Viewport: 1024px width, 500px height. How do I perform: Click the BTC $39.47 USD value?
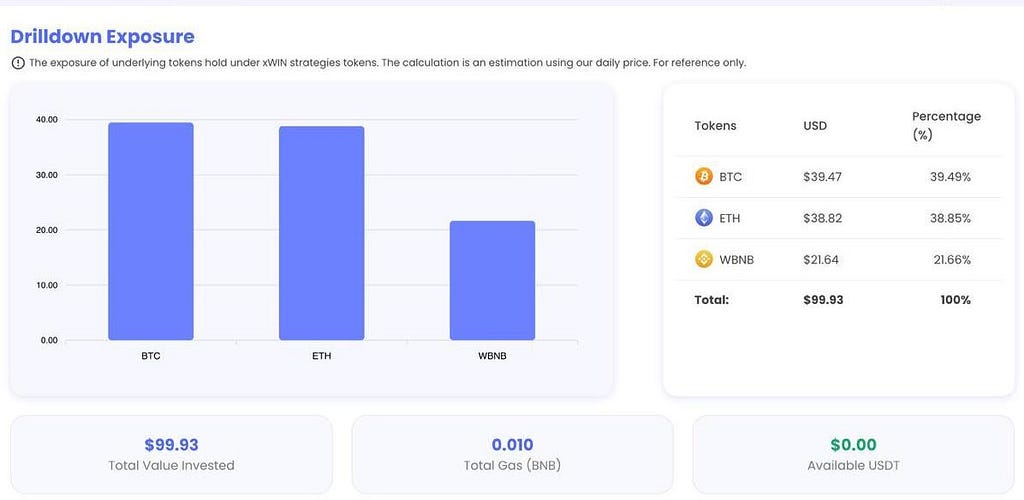(x=821, y=177)
